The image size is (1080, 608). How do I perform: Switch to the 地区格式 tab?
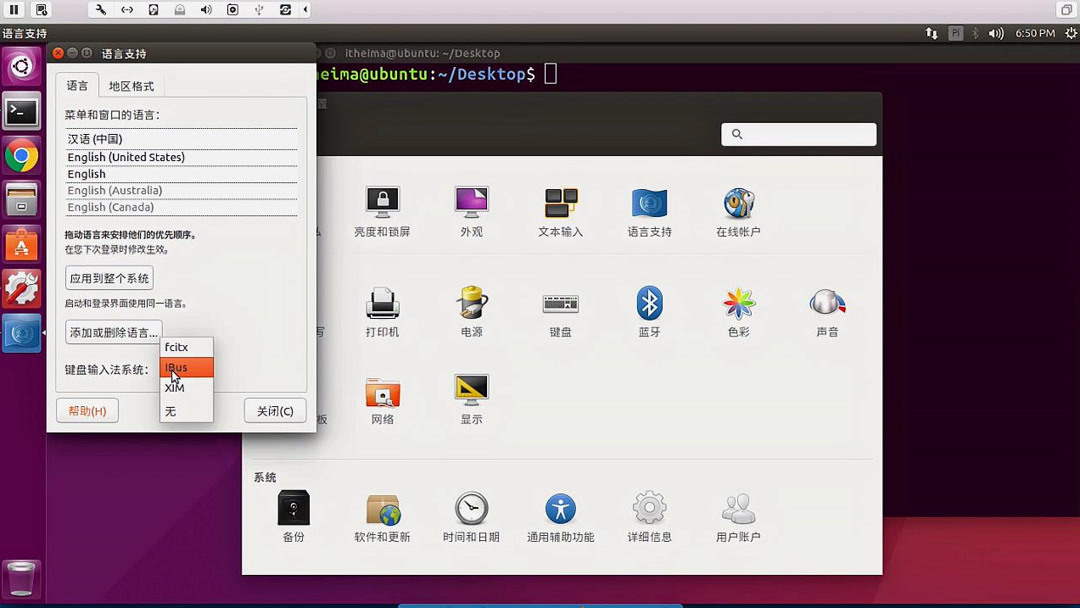133,85
